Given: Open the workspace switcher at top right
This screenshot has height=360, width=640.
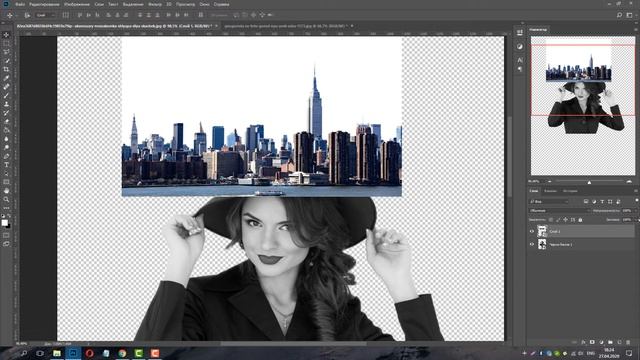Looking at the screenshot, I should click(629, 15).
